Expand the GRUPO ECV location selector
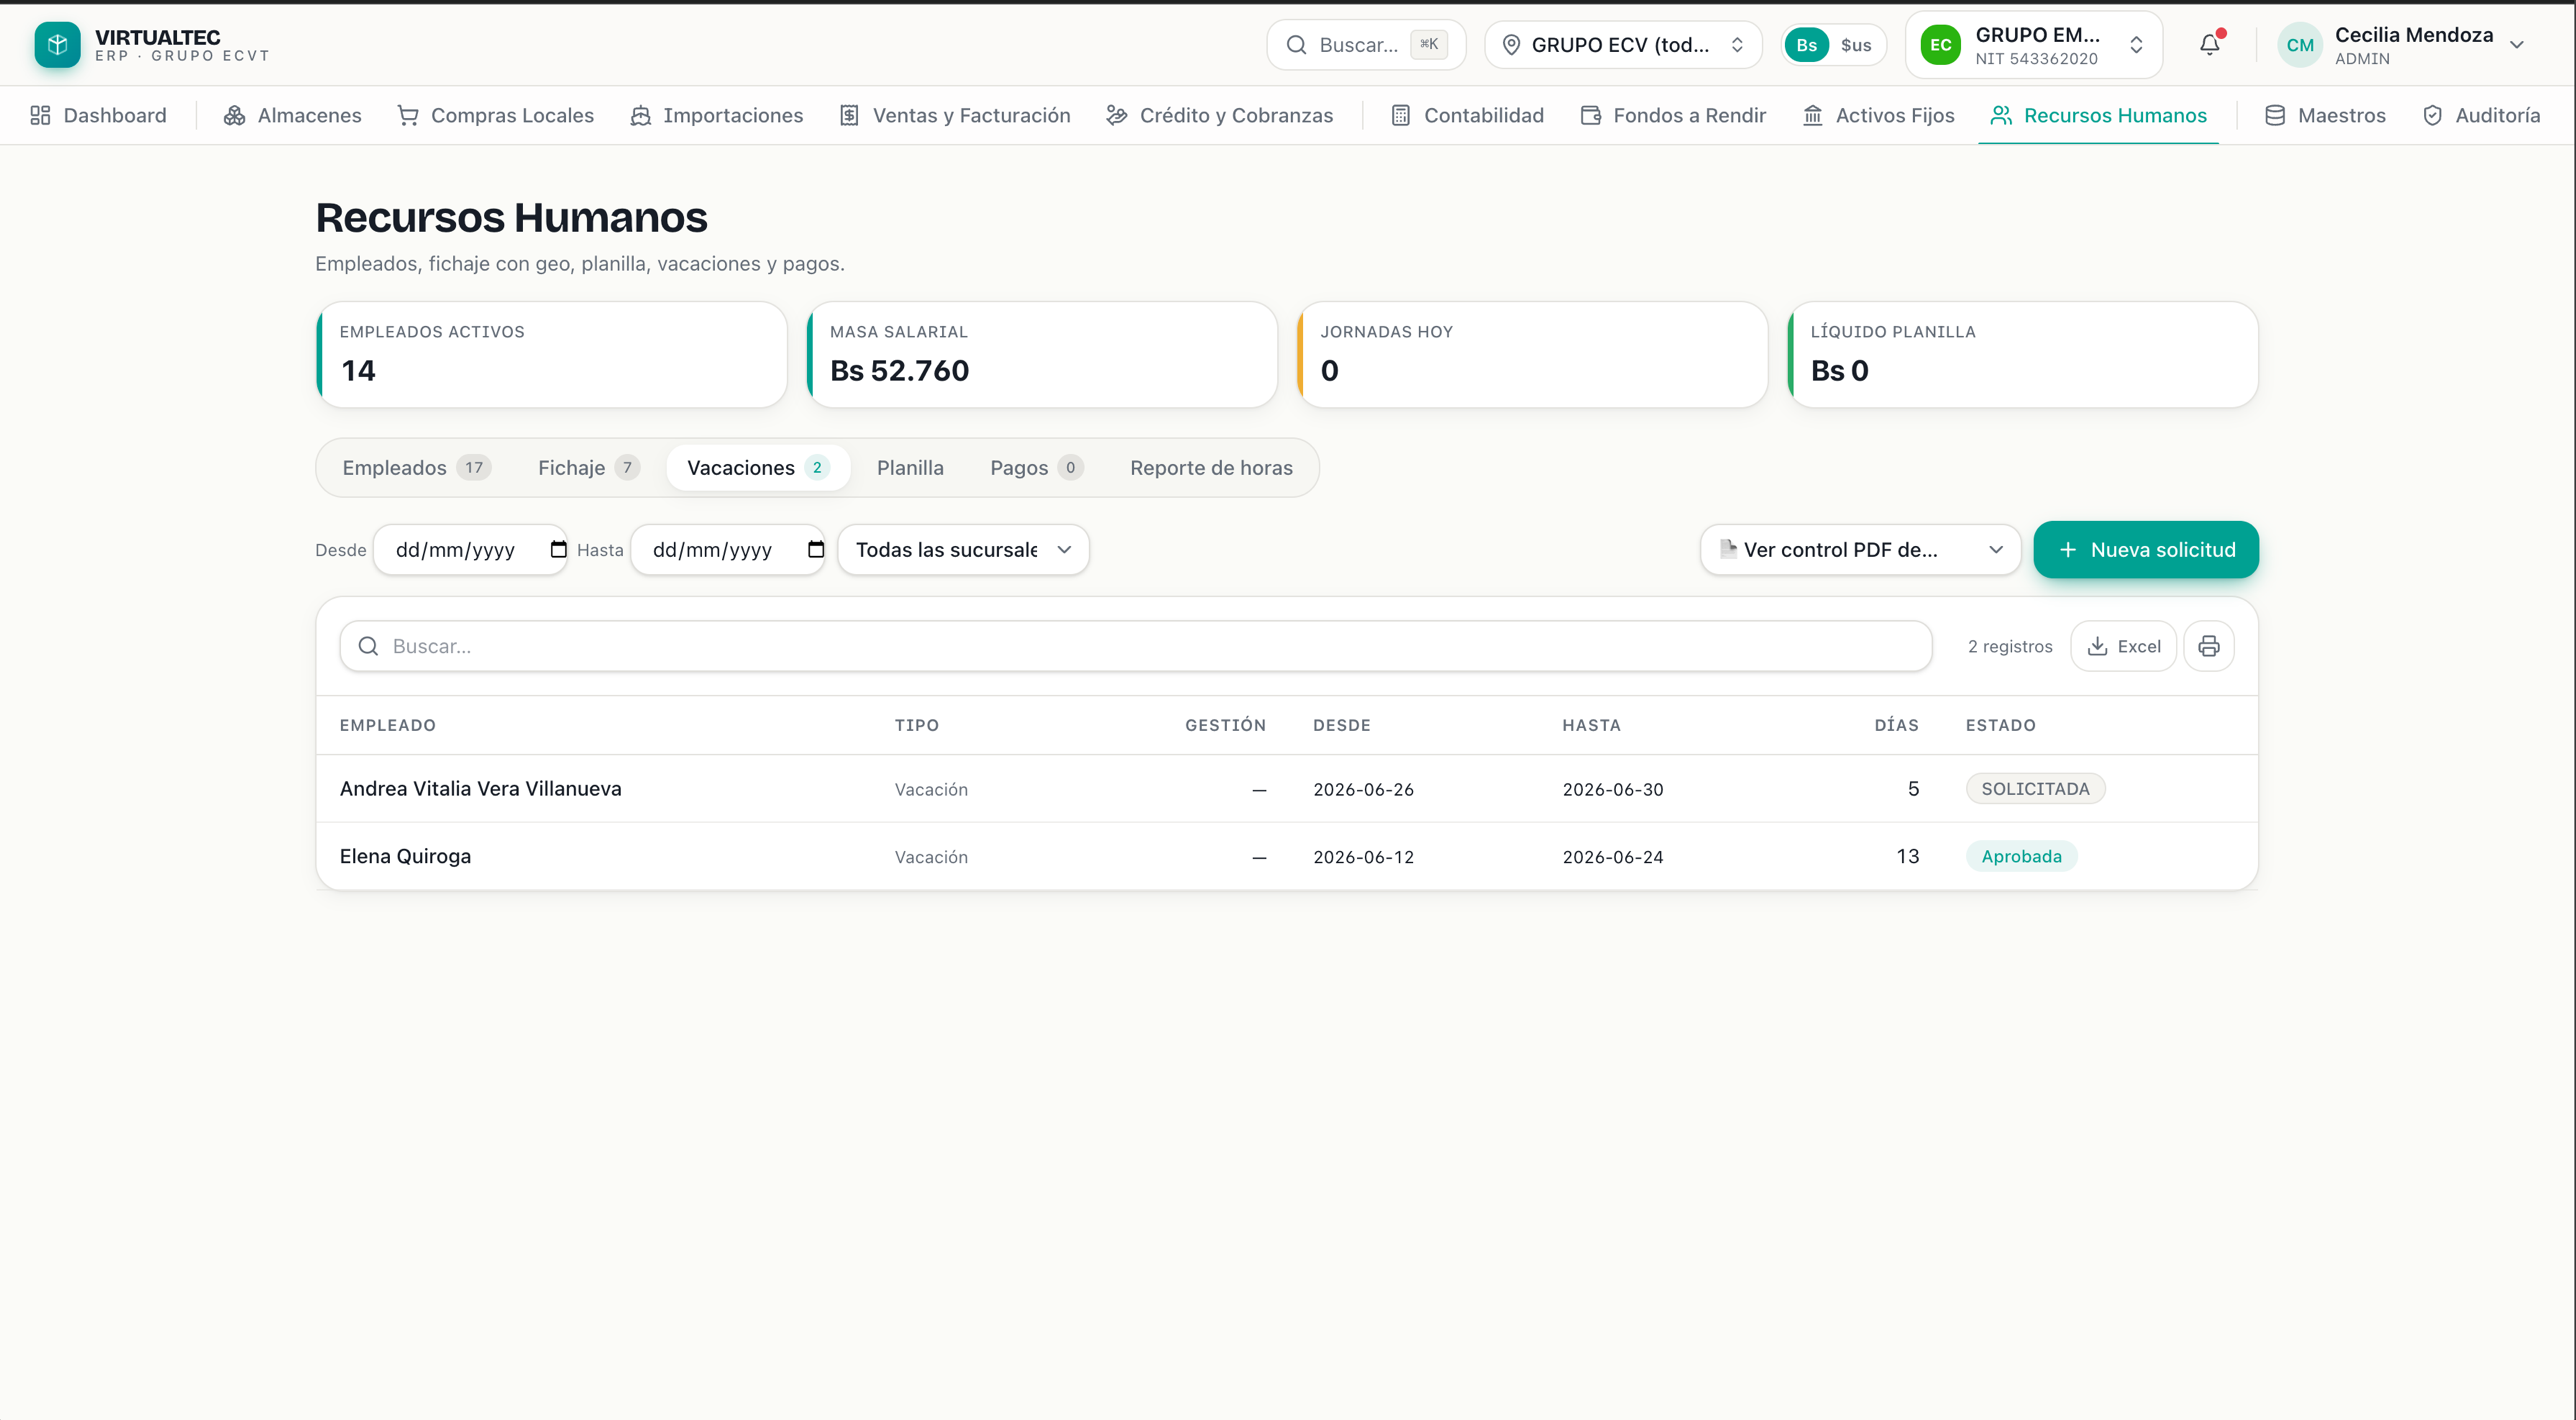This screenshot has height=1420, width=2576. pyautogui.click(x=1623, y=45)
